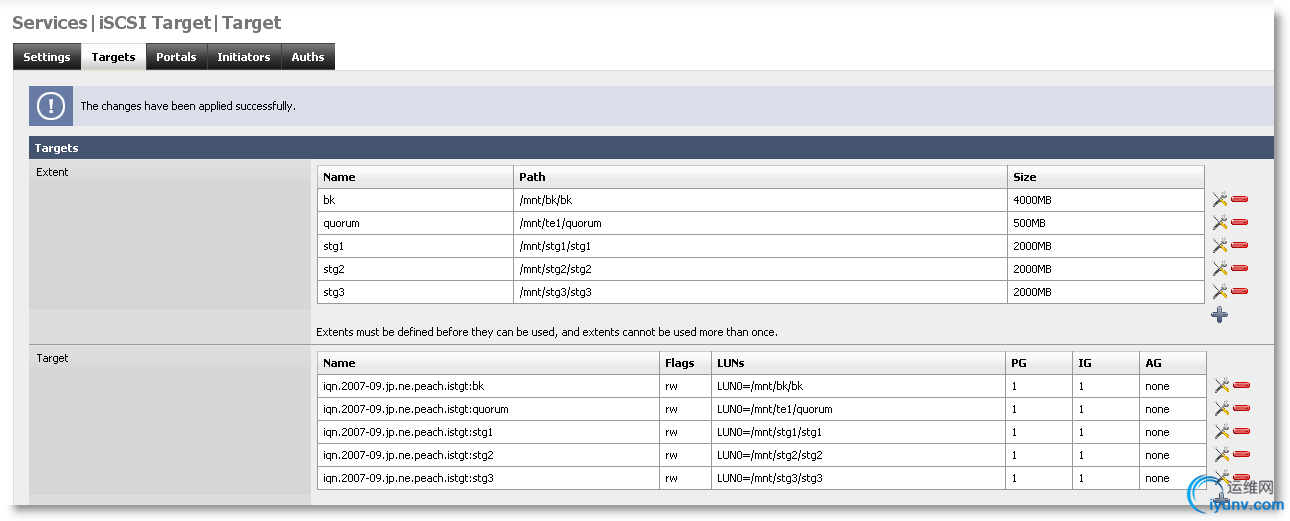Open the Auths tab
This screenshot has width=1290, height=521.
(x=308, y=57)
